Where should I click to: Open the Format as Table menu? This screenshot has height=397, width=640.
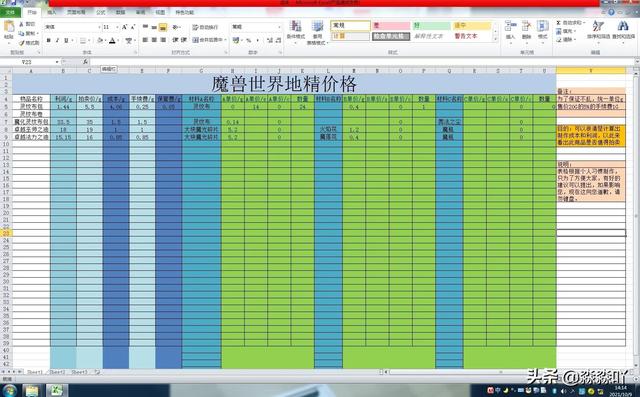click(x=317, y=32)
